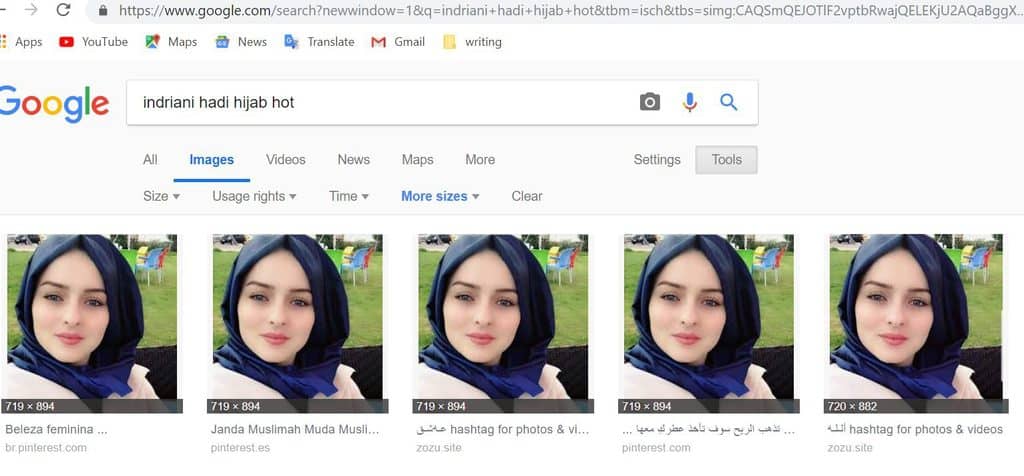Reload the page with refresh icon
1024x476 pixels.
coord(63,10)
